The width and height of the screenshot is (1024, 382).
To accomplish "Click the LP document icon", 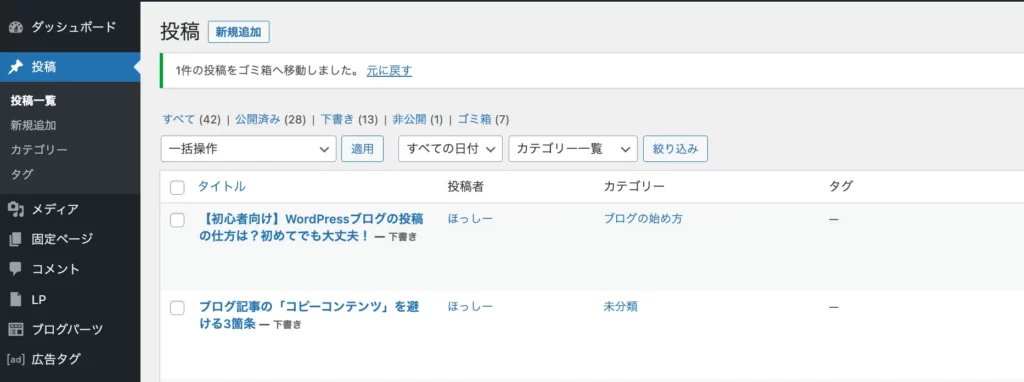I will (16, 300).
